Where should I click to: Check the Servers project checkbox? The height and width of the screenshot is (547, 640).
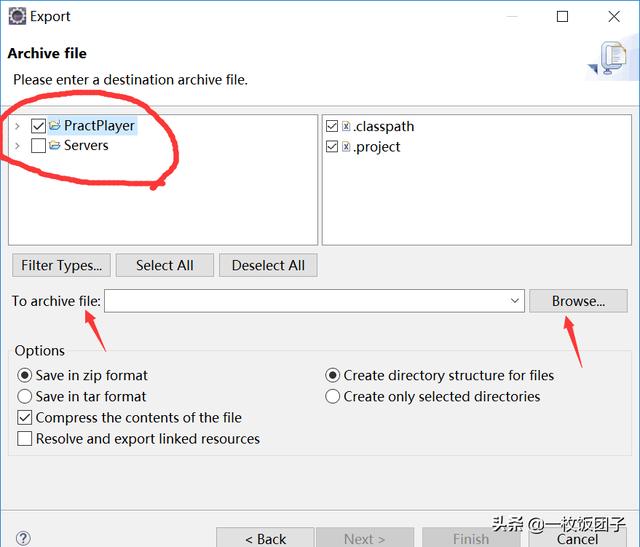pos(38,146)
